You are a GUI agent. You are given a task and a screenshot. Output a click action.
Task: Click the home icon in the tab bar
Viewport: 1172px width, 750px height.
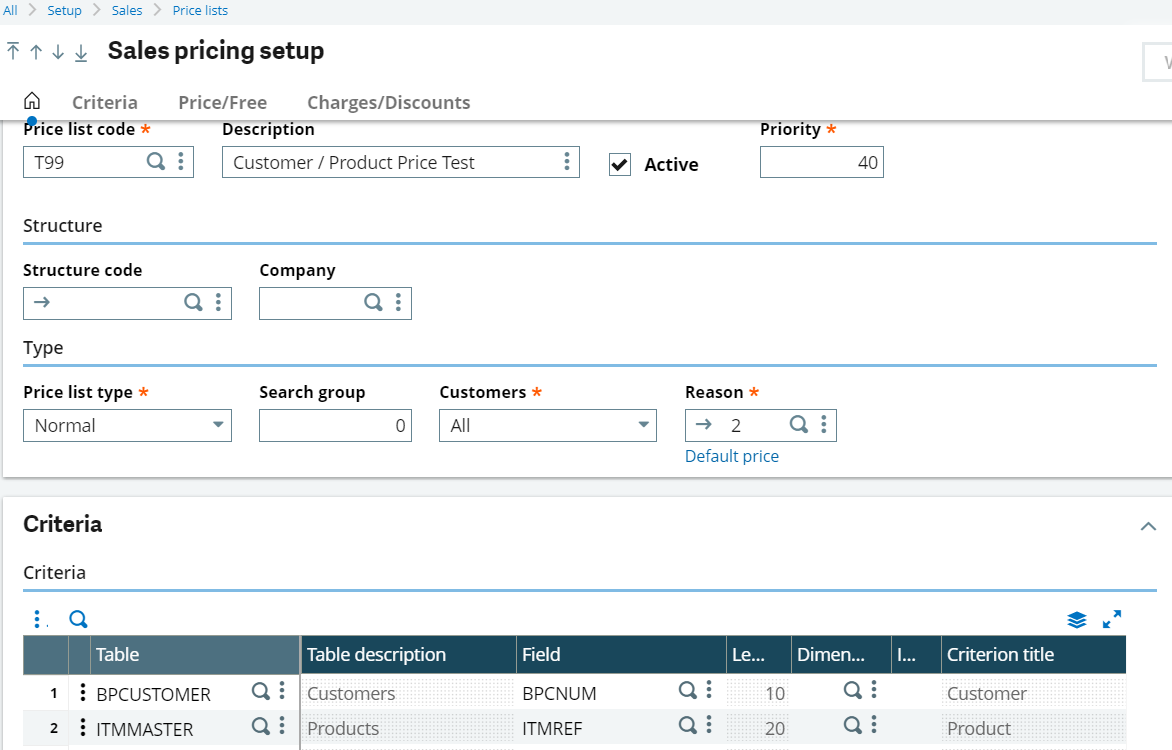[x=31, y=100]
